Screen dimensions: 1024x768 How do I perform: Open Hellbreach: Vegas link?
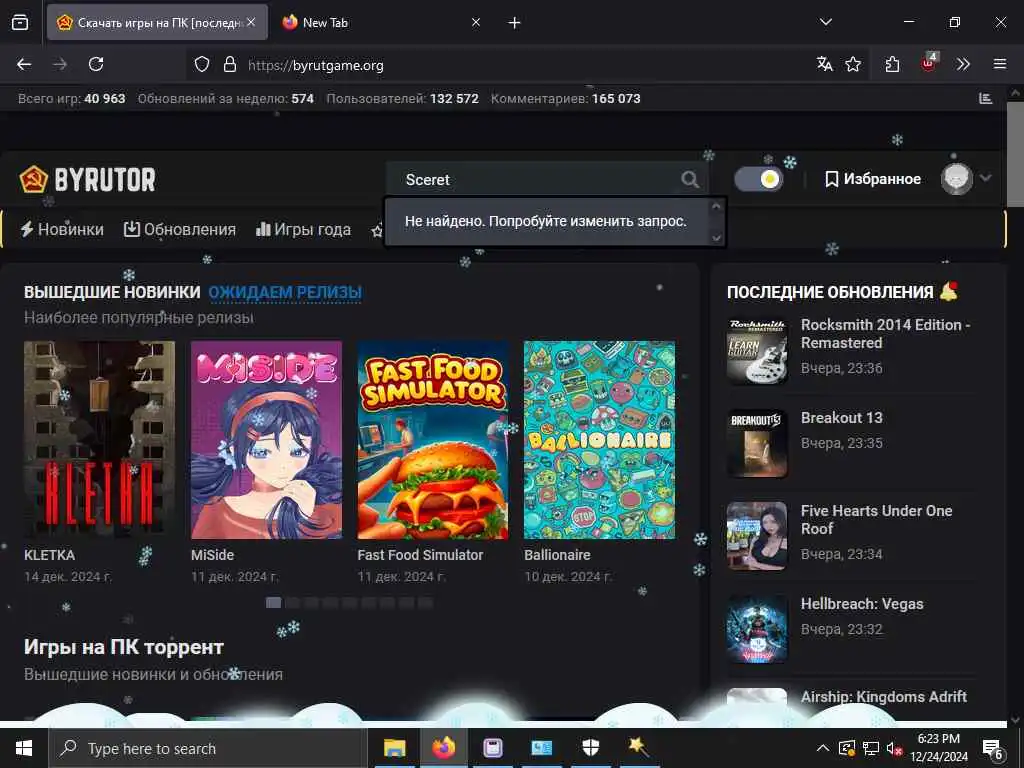(862, 604)
